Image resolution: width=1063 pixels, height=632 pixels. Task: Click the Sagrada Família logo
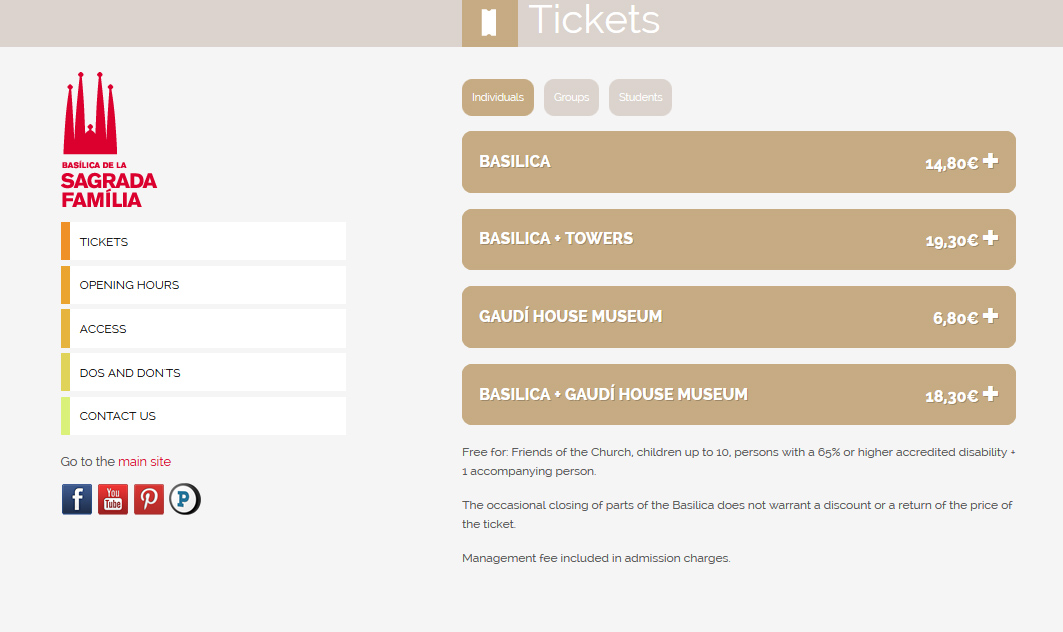tap(108, 140)
